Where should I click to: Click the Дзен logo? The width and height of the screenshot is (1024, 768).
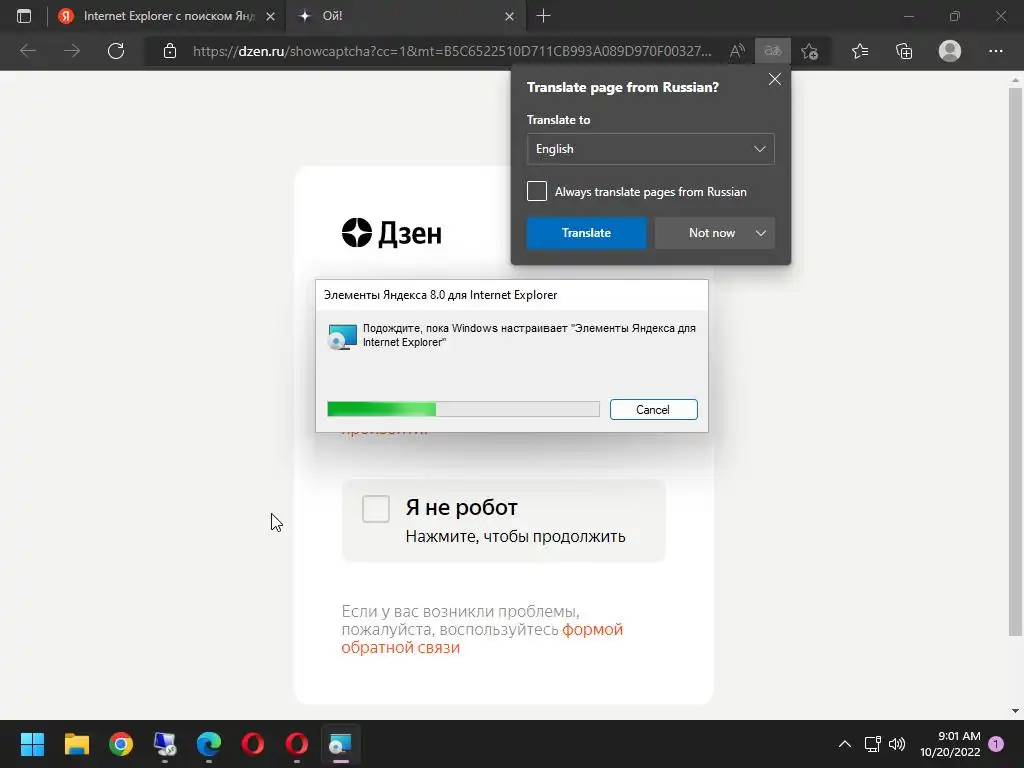392,232
